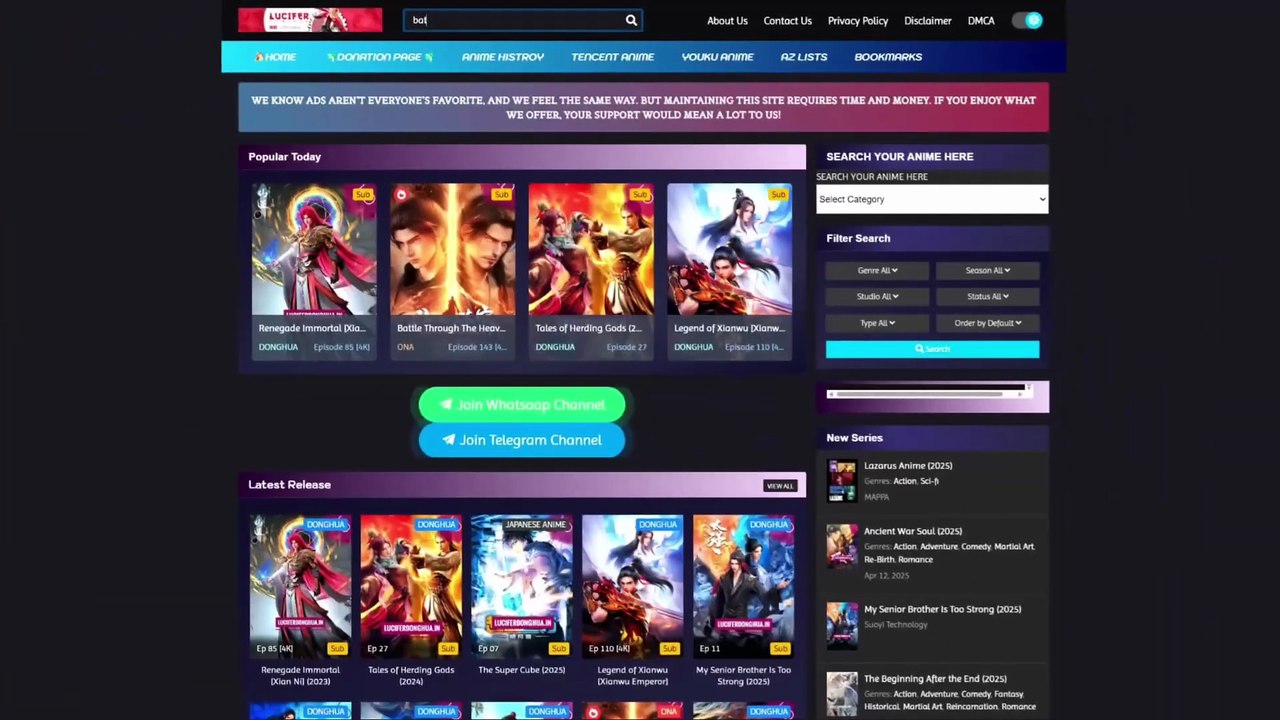Open the Privacy Policy link
This screenshot has width=1280, height=720.
(858, 21)
